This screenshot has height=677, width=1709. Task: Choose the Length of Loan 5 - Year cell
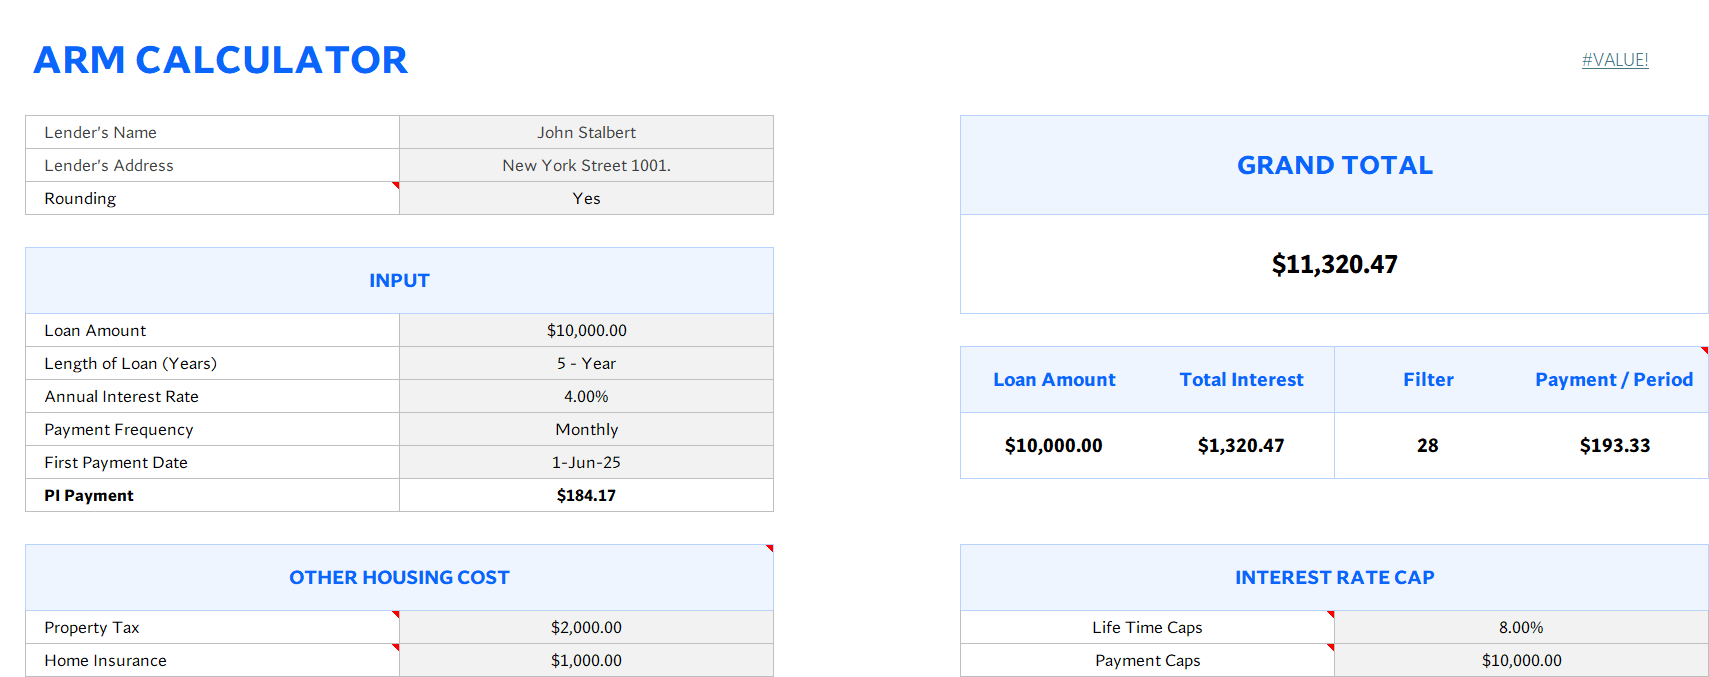[x=586, y=363]
